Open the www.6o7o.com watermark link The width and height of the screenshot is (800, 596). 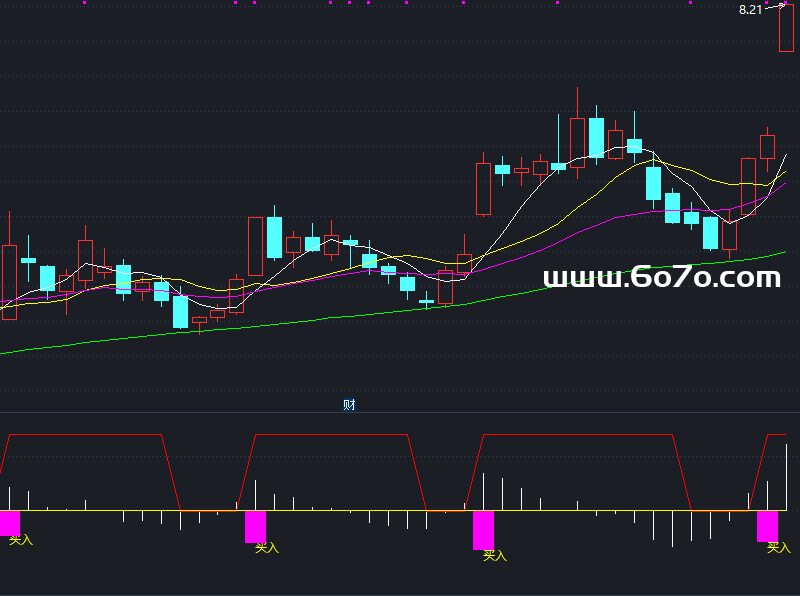click(661, 278)
